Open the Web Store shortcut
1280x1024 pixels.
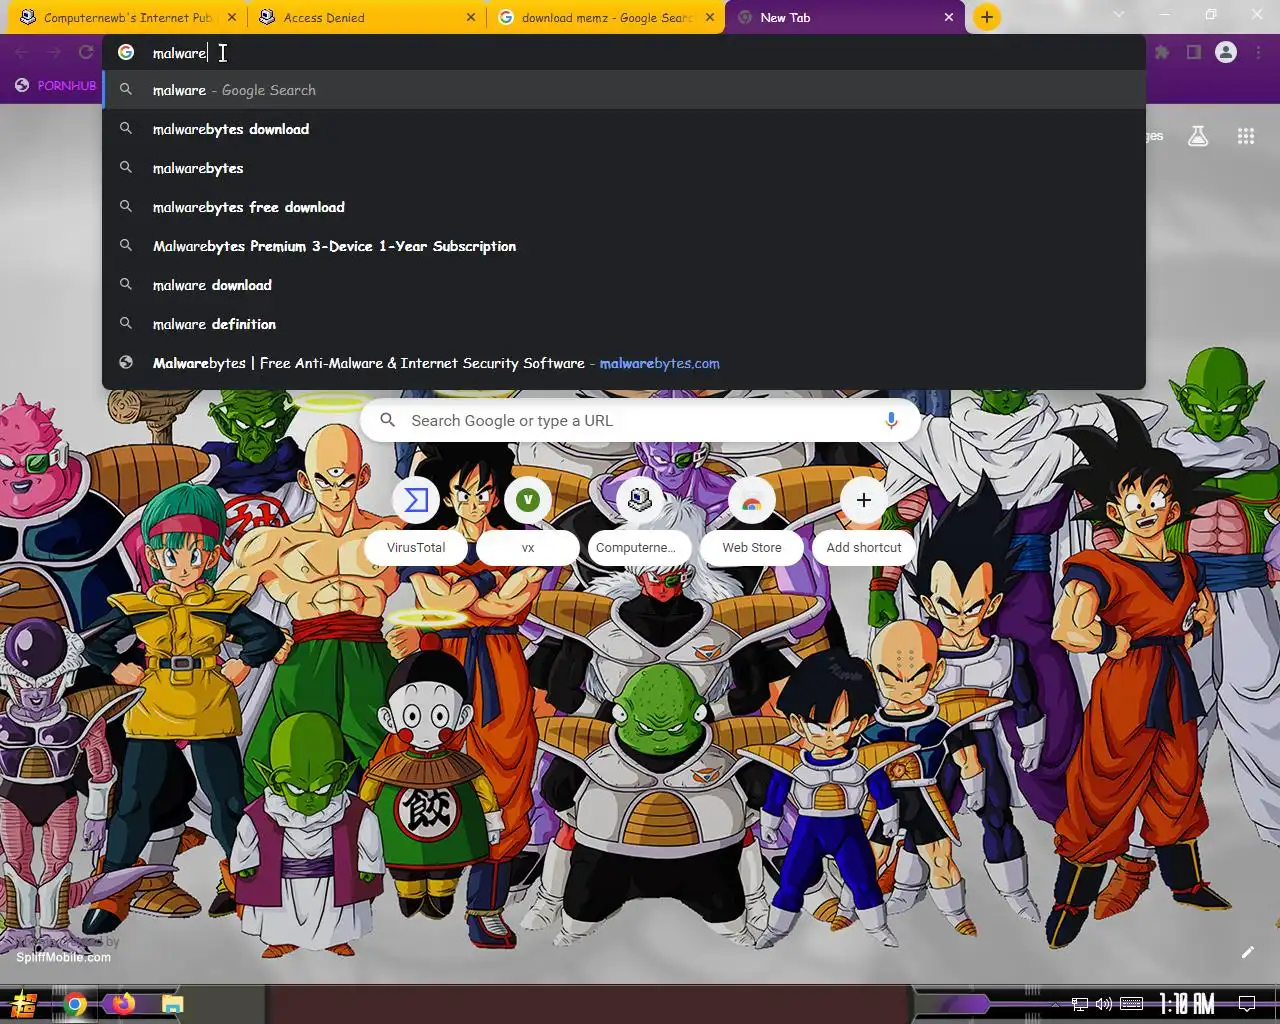coord(752,522)
